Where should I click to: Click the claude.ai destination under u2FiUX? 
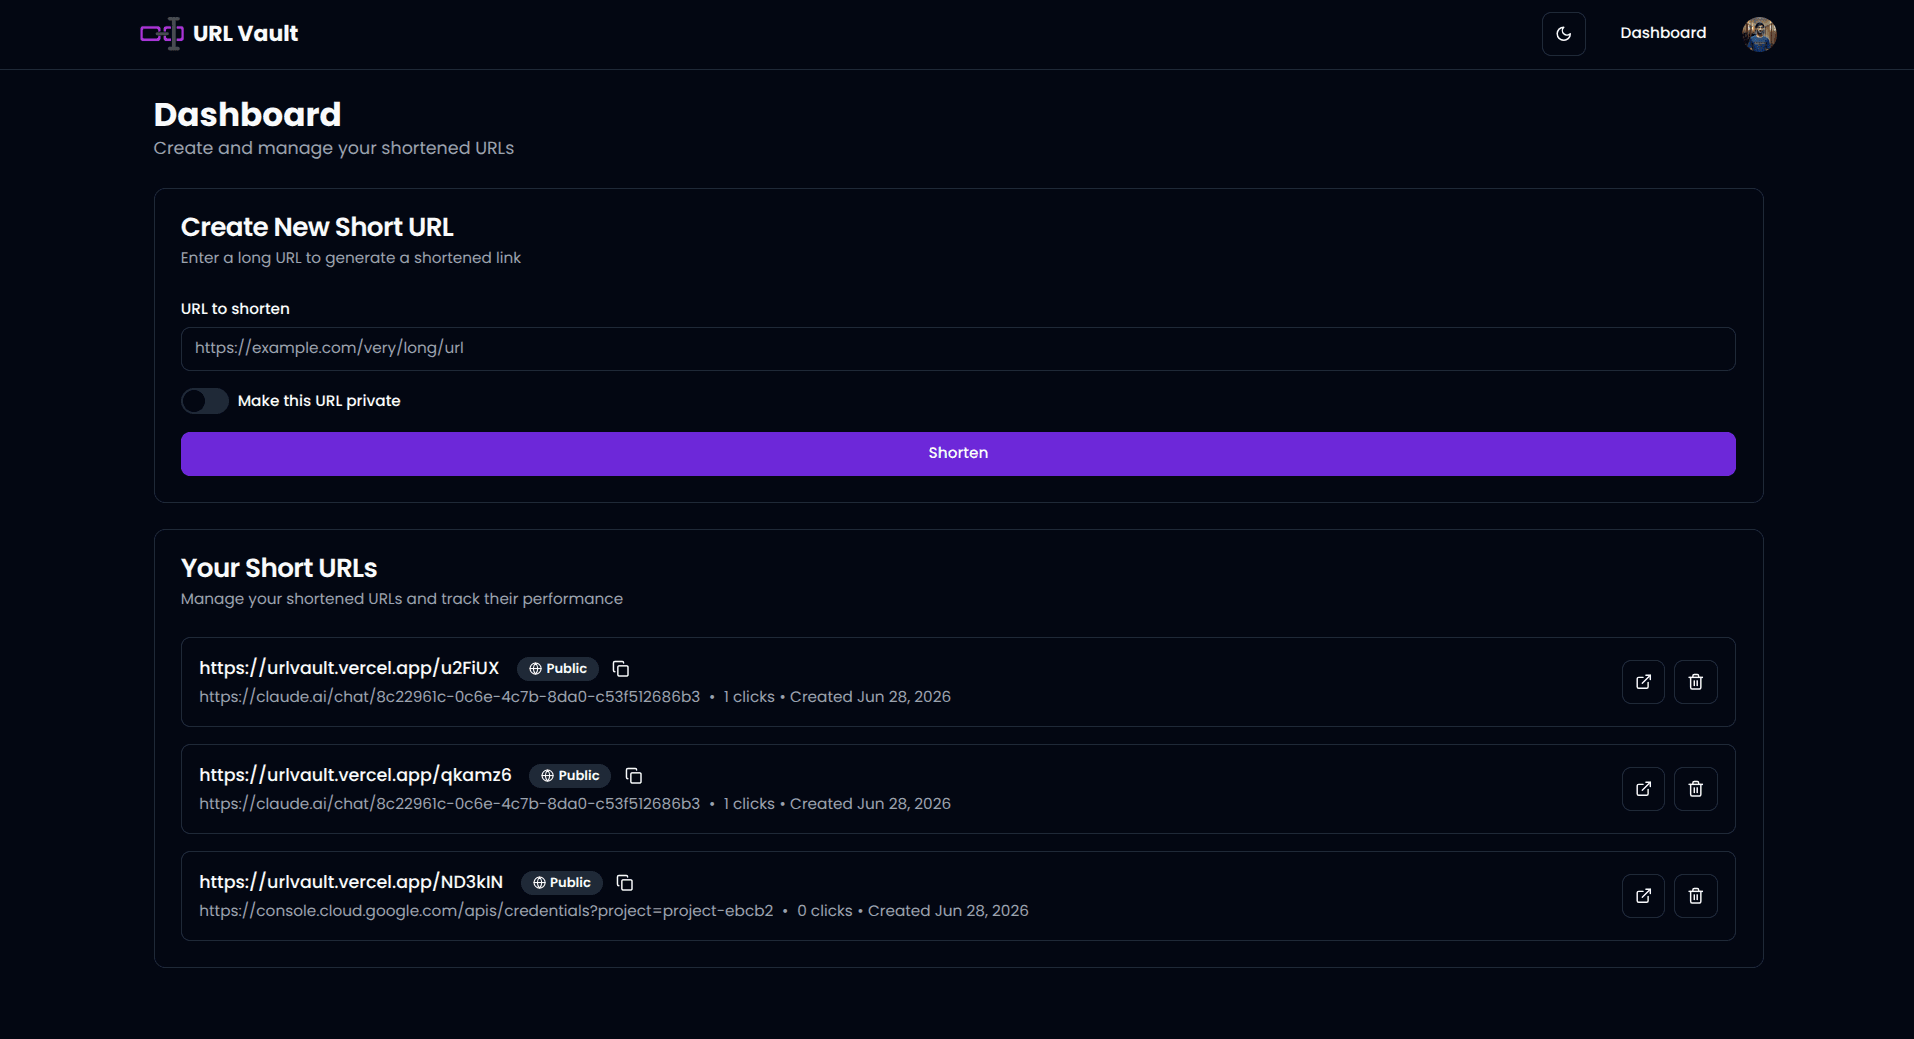point(449,697)
